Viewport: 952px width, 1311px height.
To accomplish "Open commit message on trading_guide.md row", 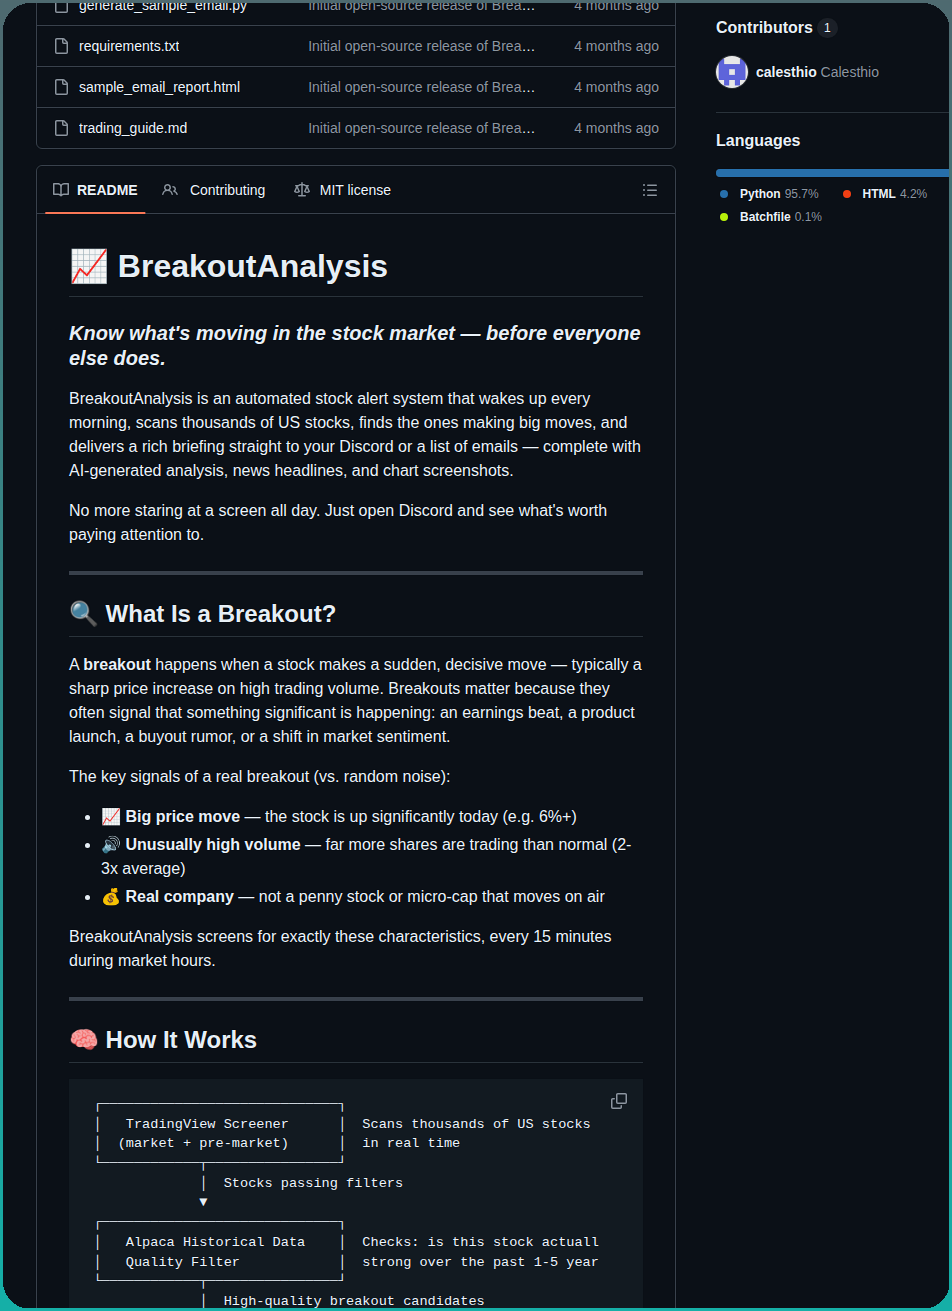I will tap(421, 128).
